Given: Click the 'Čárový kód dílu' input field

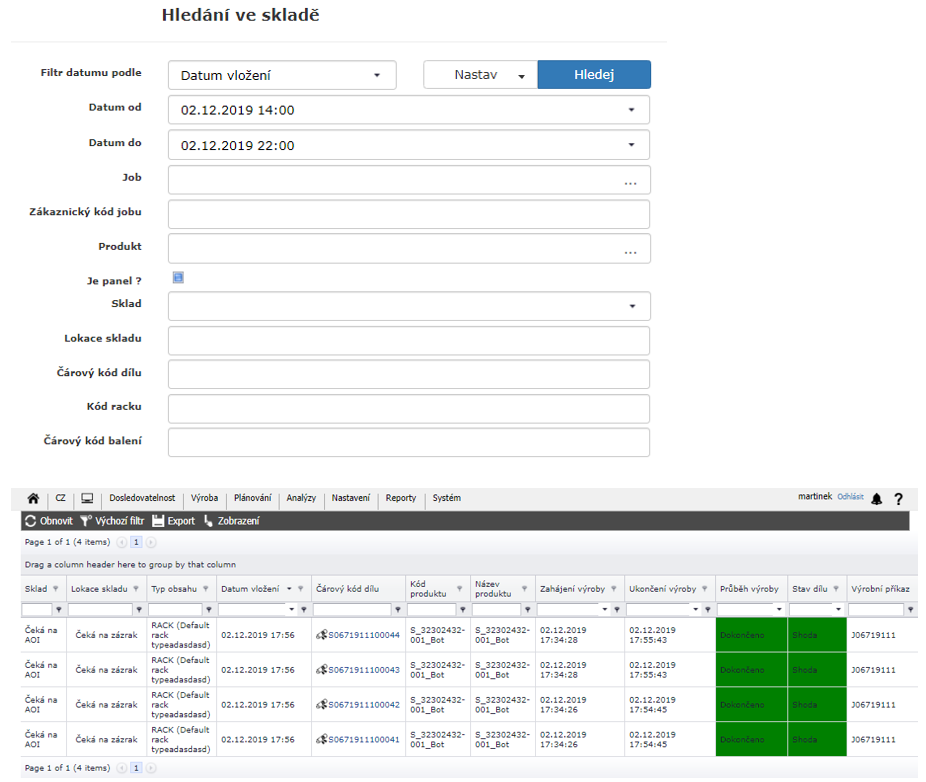Looking at the screenshot, I should (x=409, y=374).
